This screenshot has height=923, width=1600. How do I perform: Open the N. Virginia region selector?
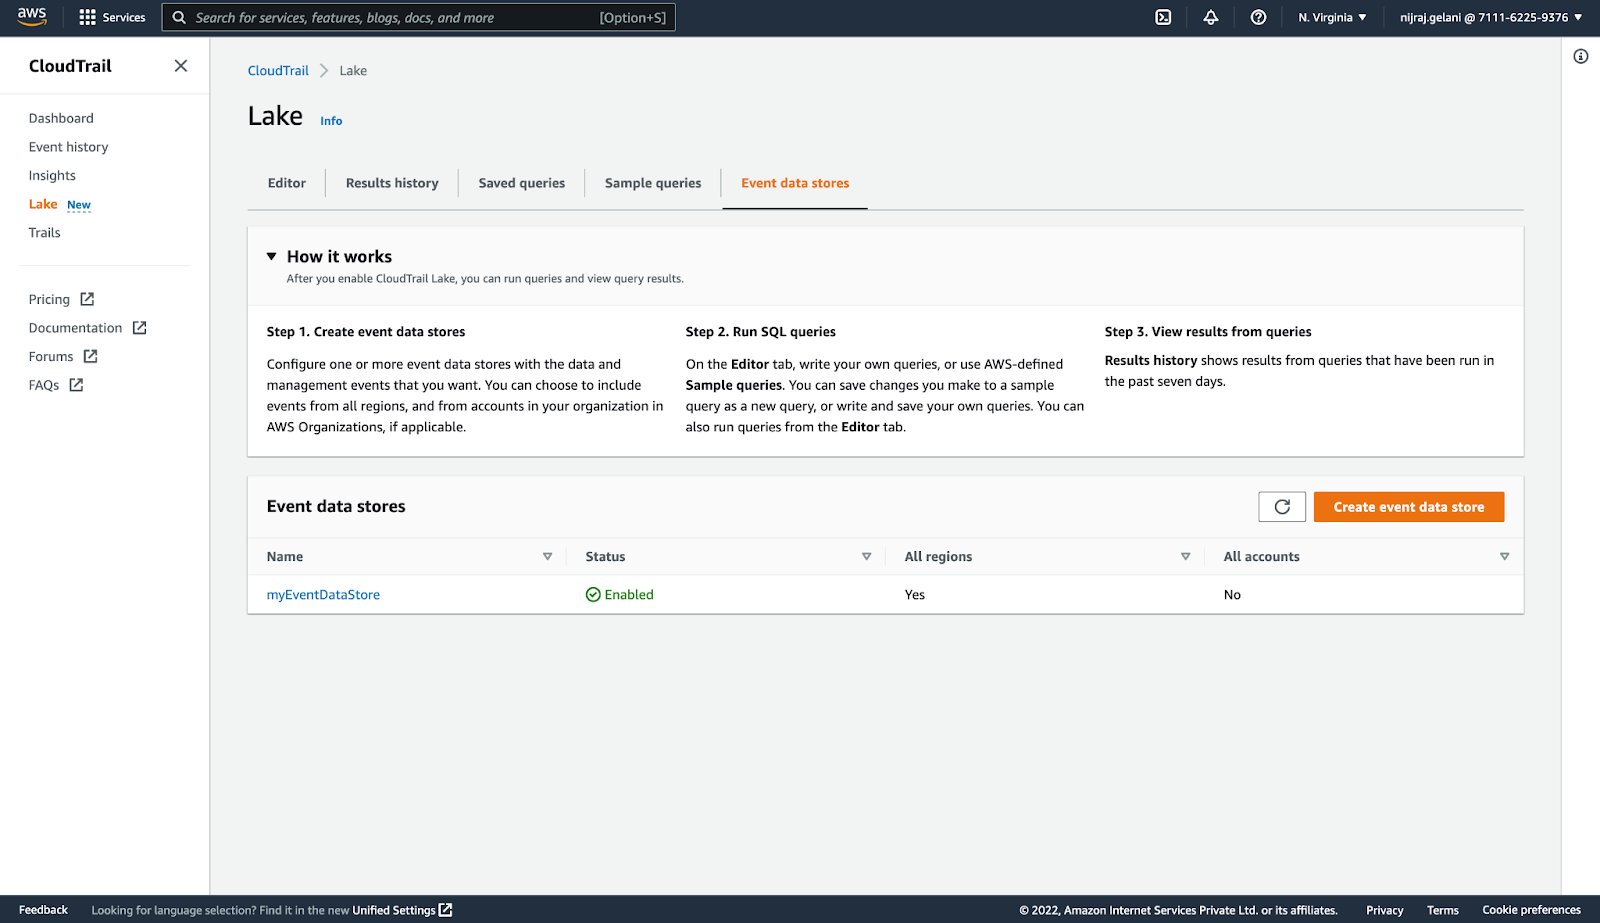[x=1331, y=17]
